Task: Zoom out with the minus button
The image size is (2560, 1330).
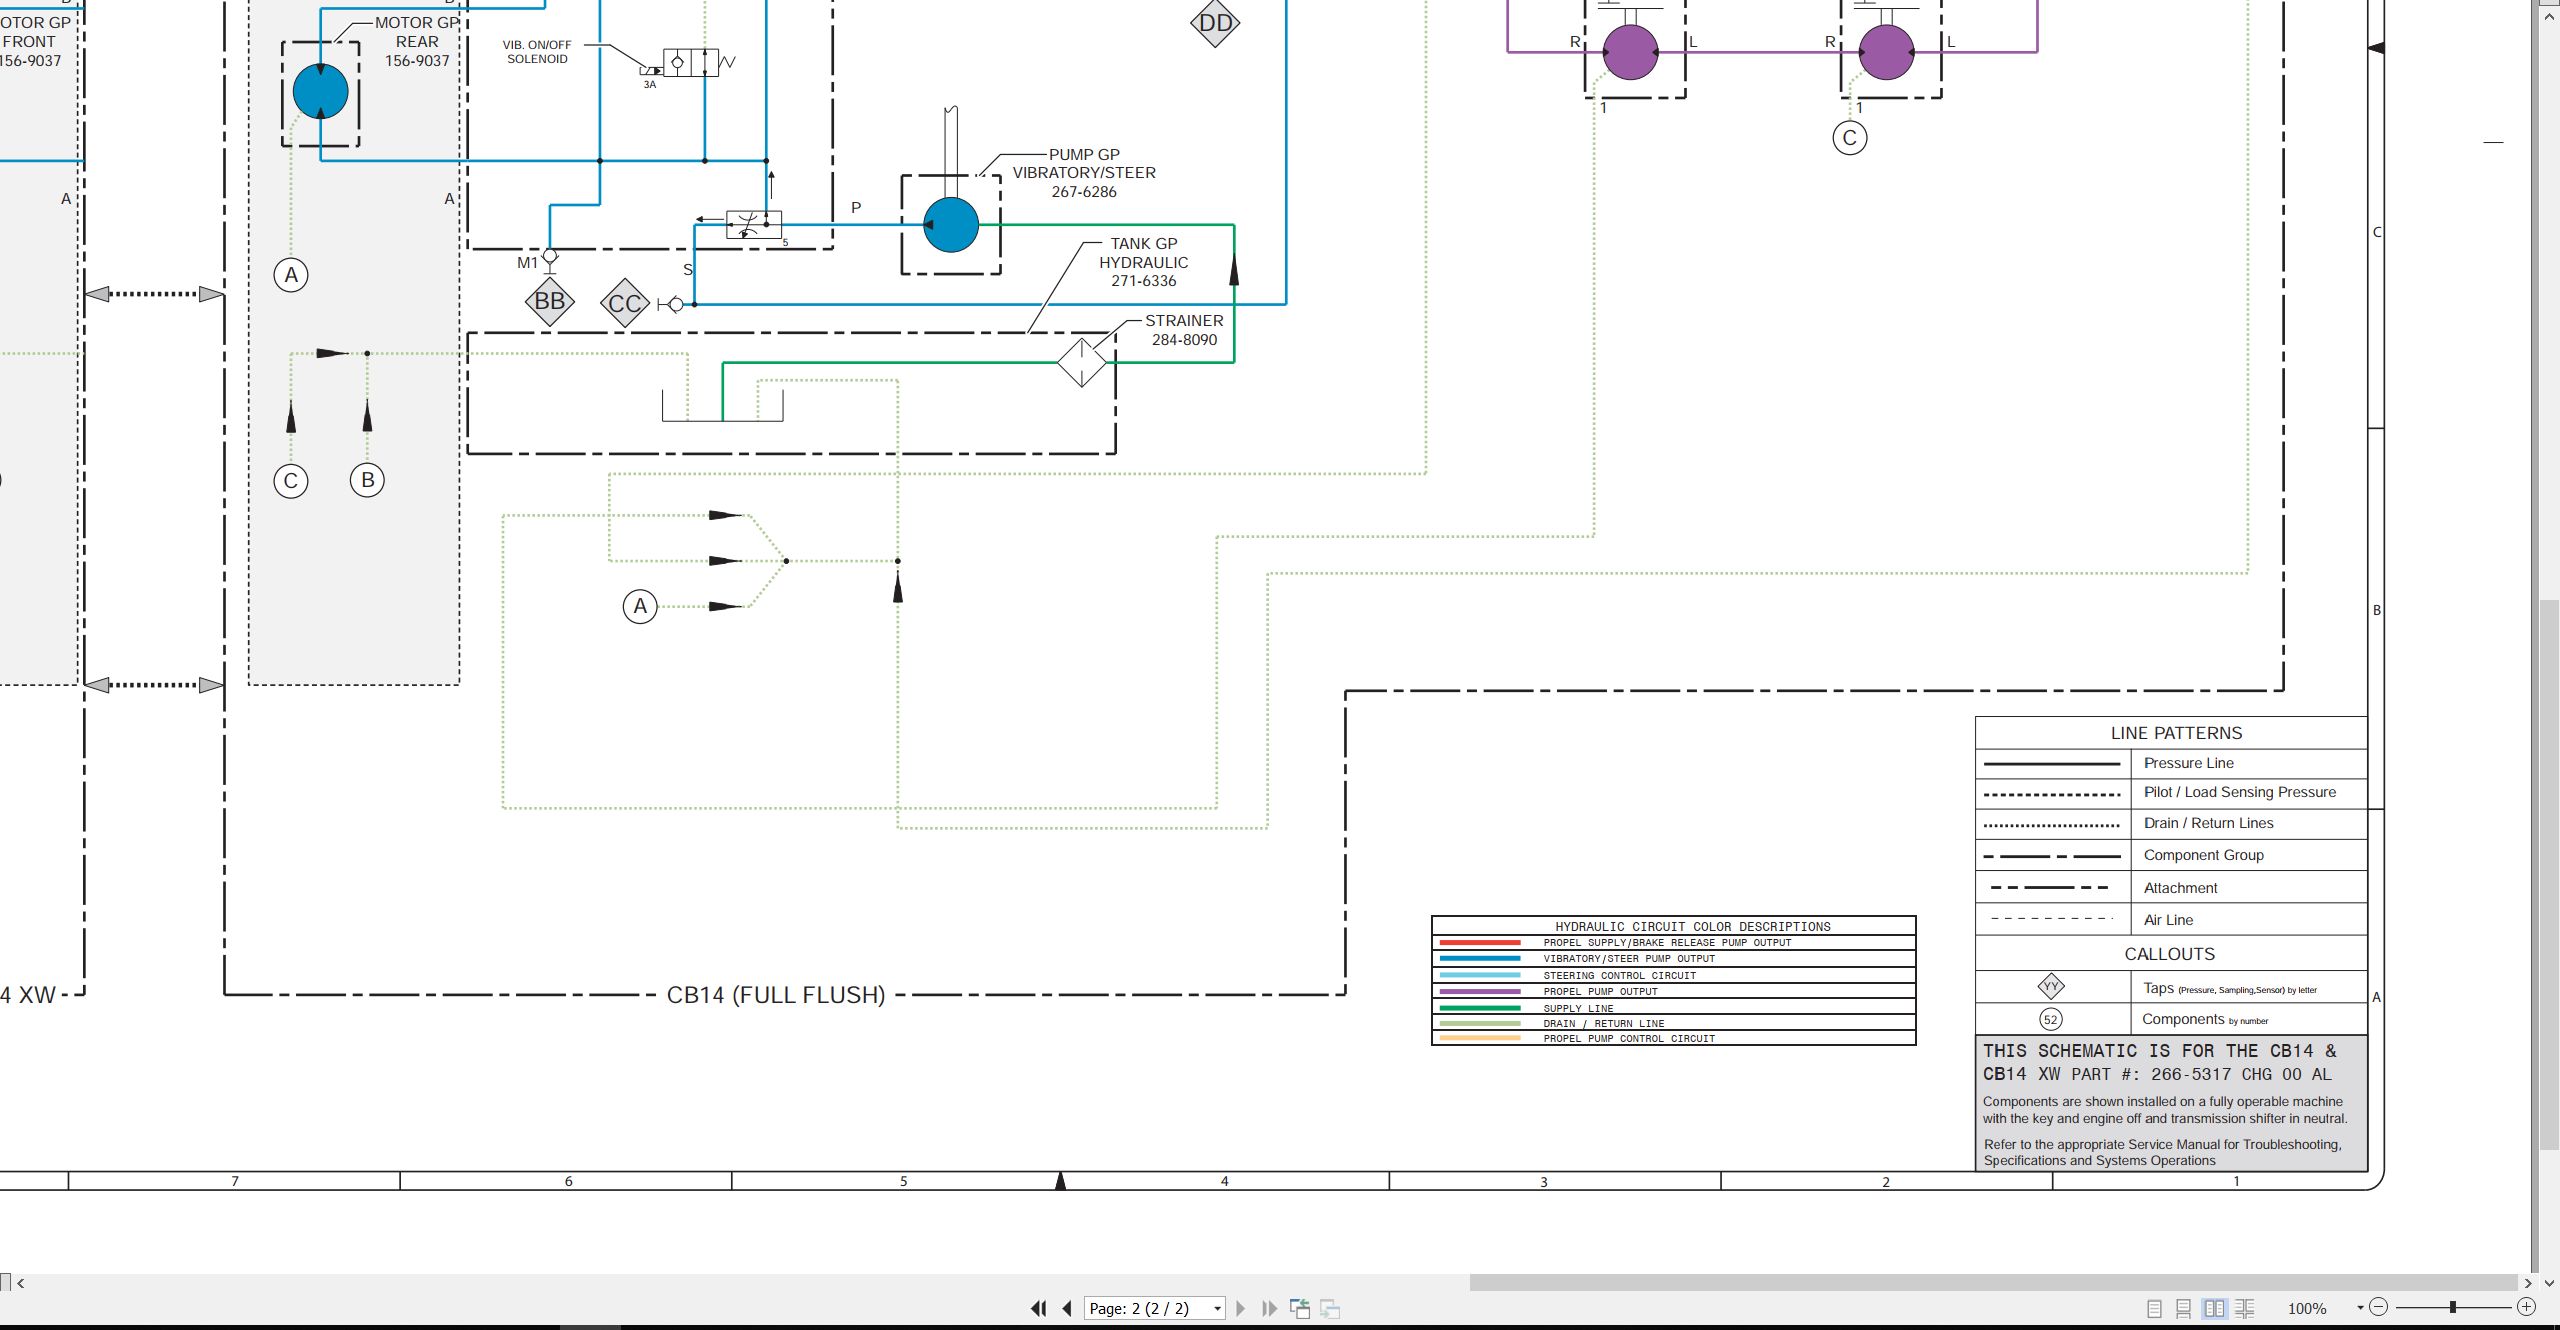Action: [2379, 1307]
